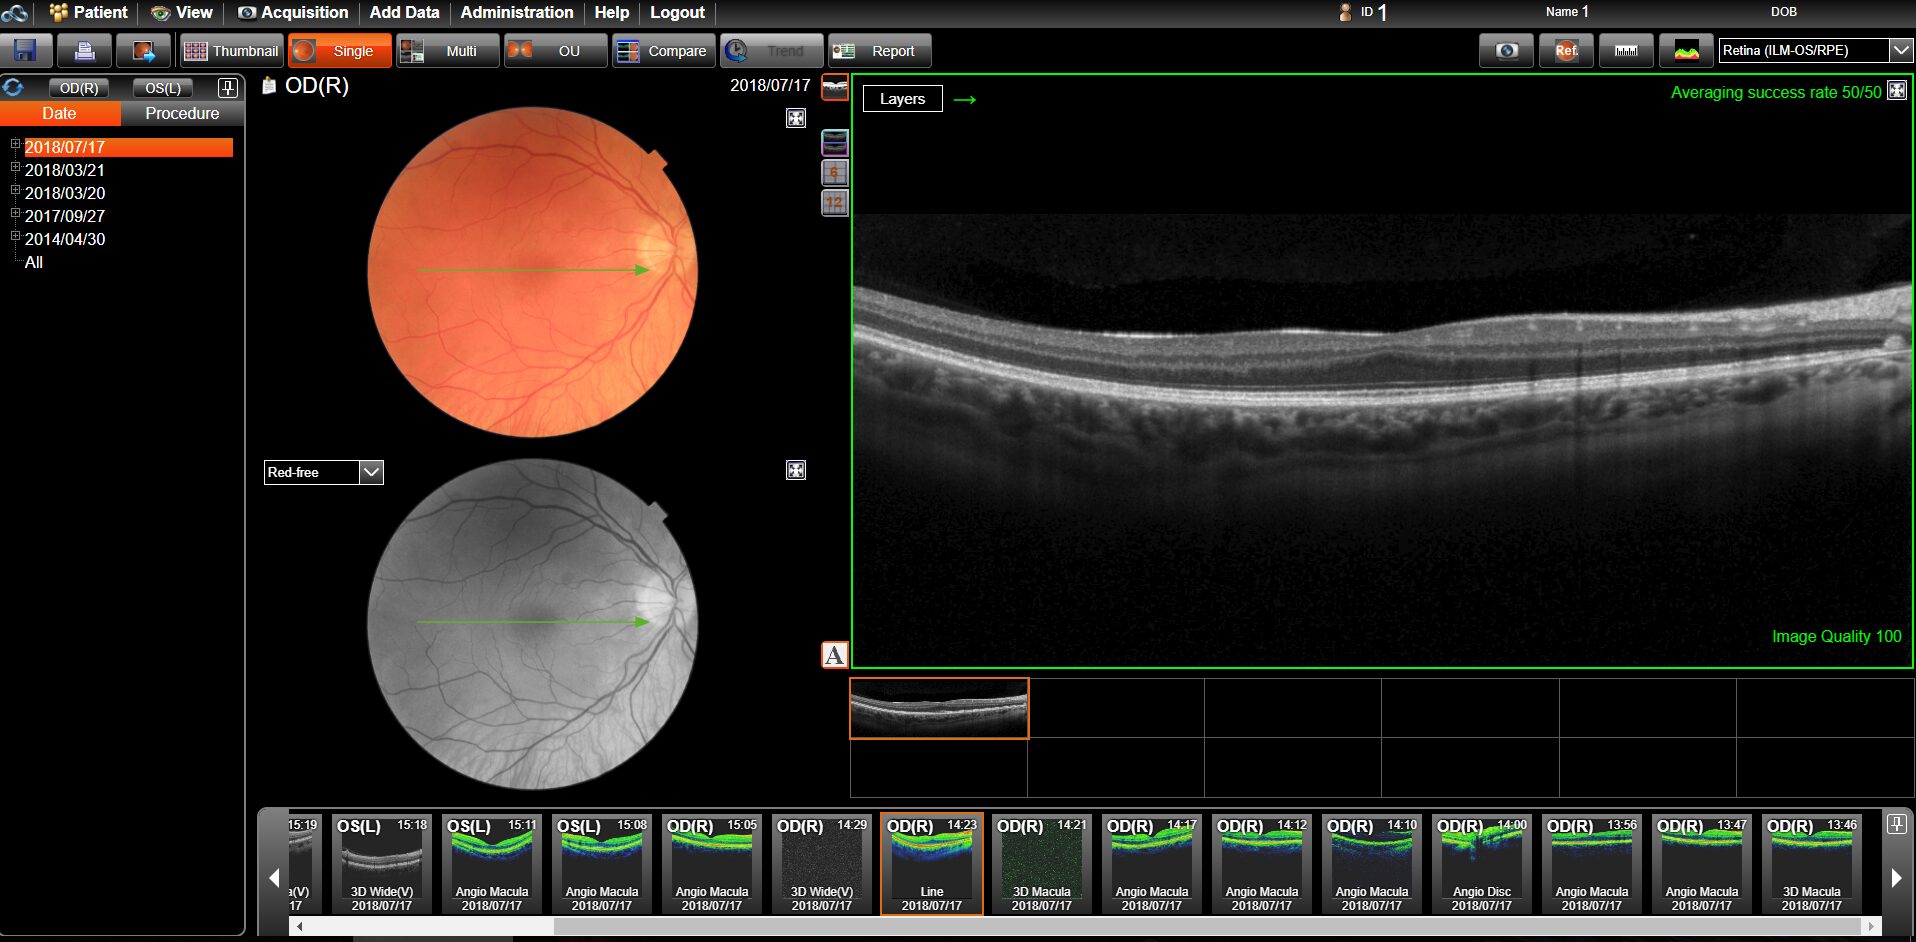Image resolution: width=1916 pixels, height=942 pixels.
Task: Expand the 2018/03/21 date tree node
Action: (15, 168)
